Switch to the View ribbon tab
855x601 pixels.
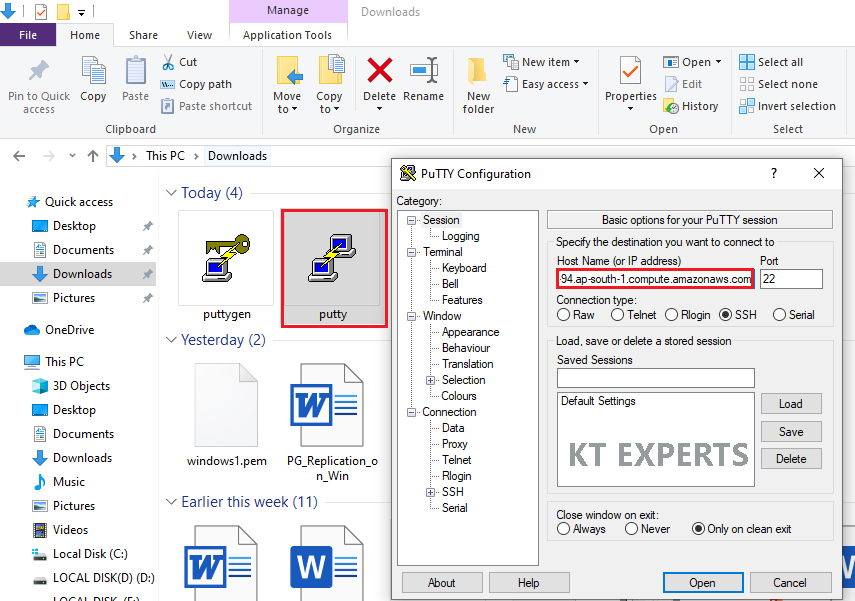[x=199, y=35]
